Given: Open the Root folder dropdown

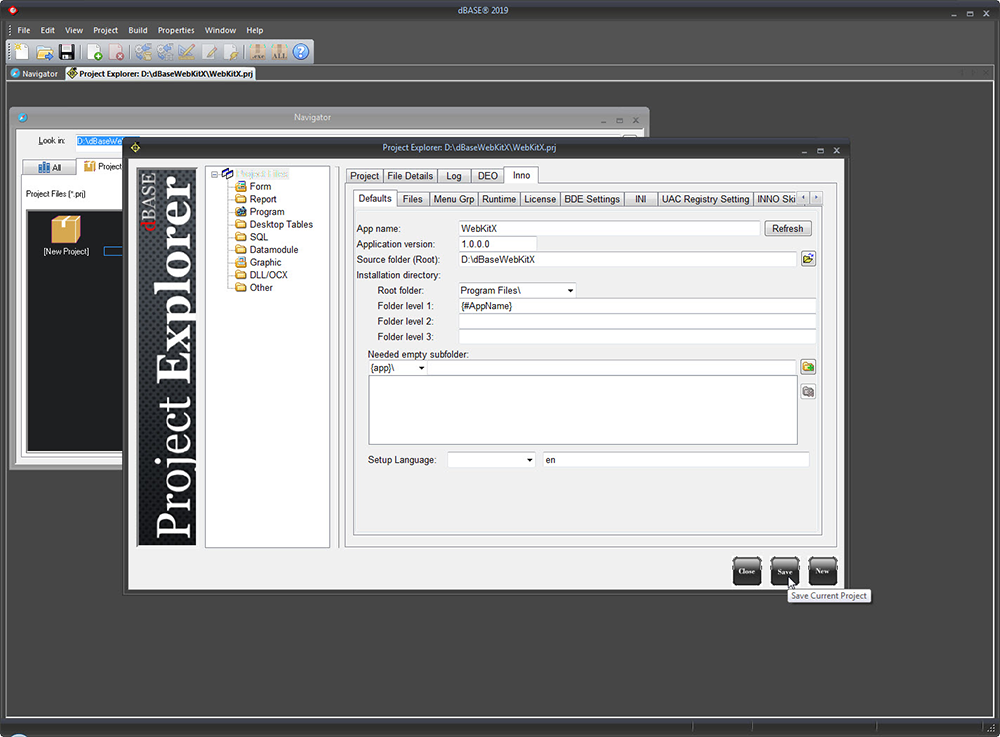Looking at the screenshot, I should point(570,291).
